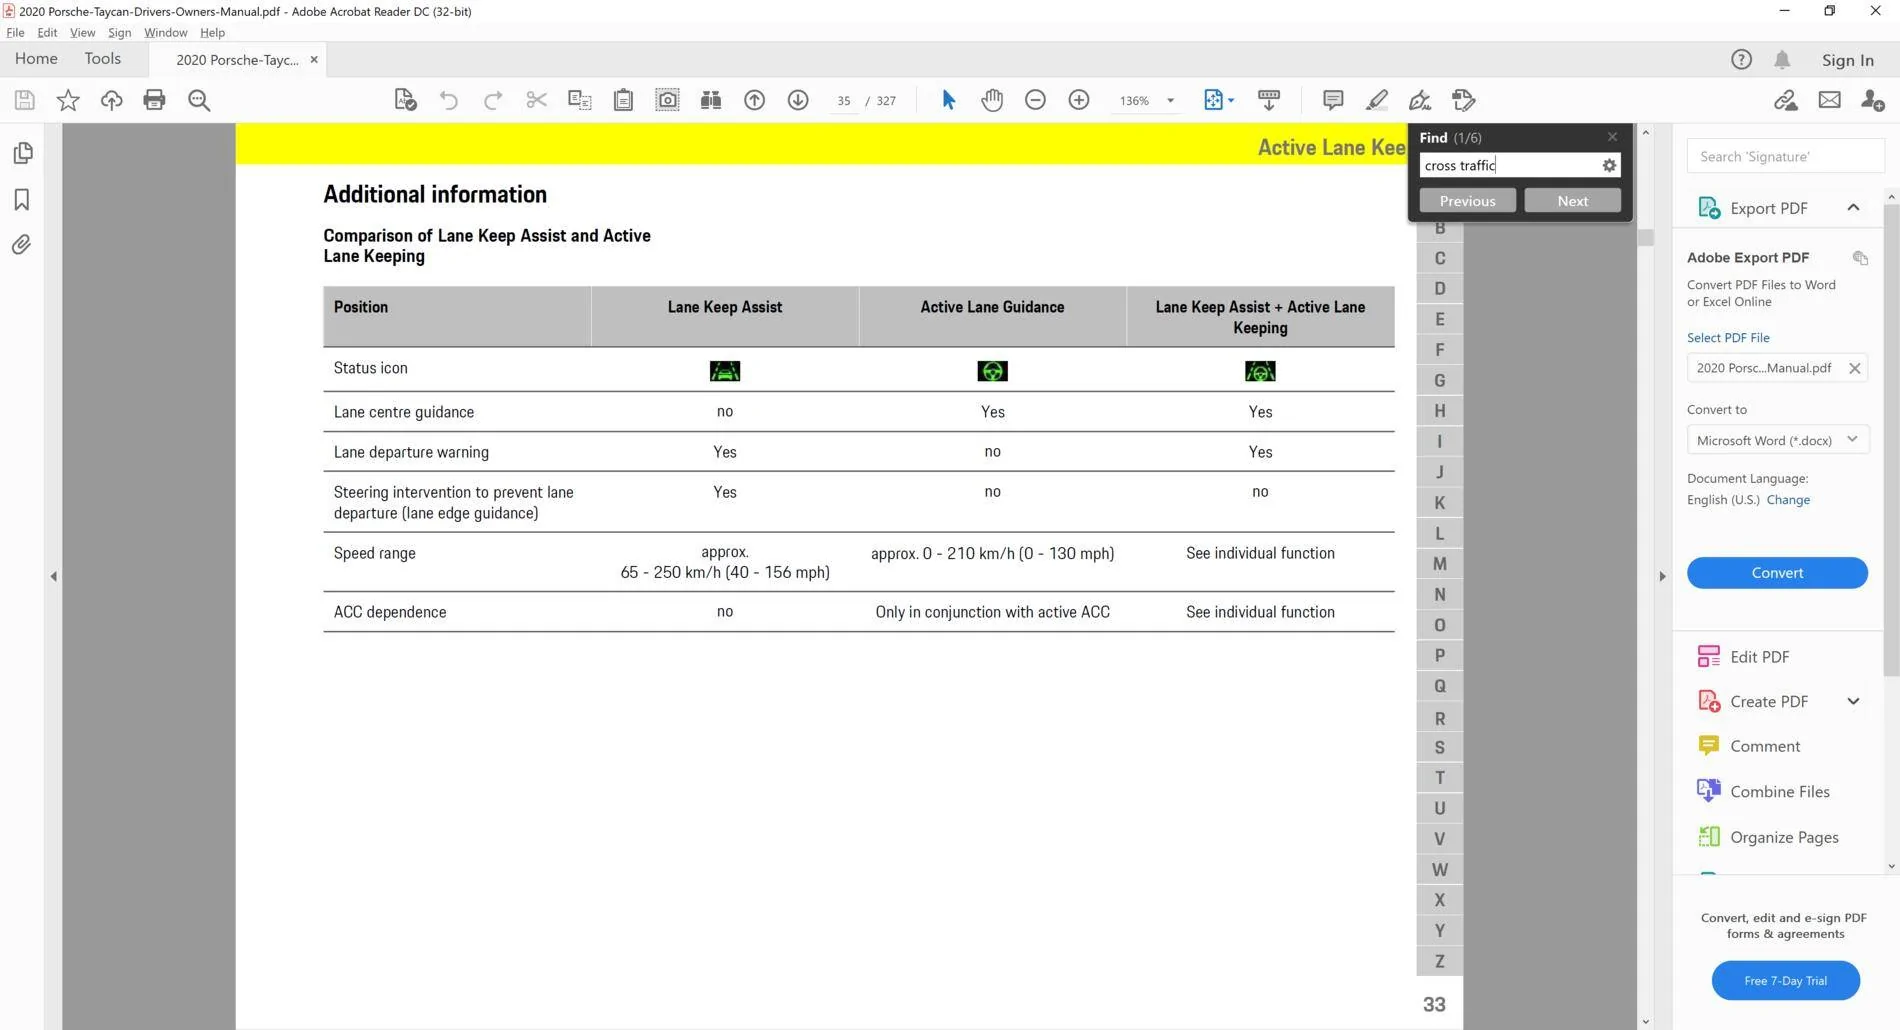Open the page thumbnails panel
This screenshot has width=1900, height=1030.
pos(22,153)
